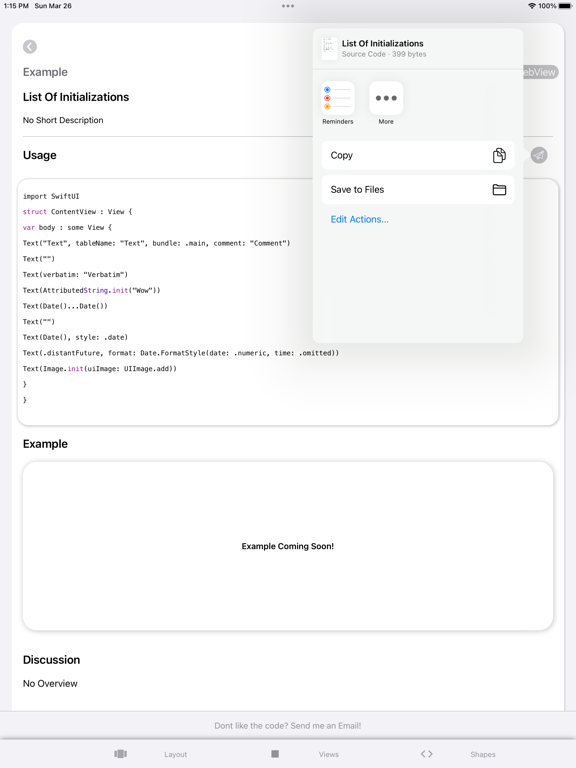Screen dimensions: 576x768
Task: Click the 'Discussion' heading
Action: pyautogui.click(x=51, y=660)
